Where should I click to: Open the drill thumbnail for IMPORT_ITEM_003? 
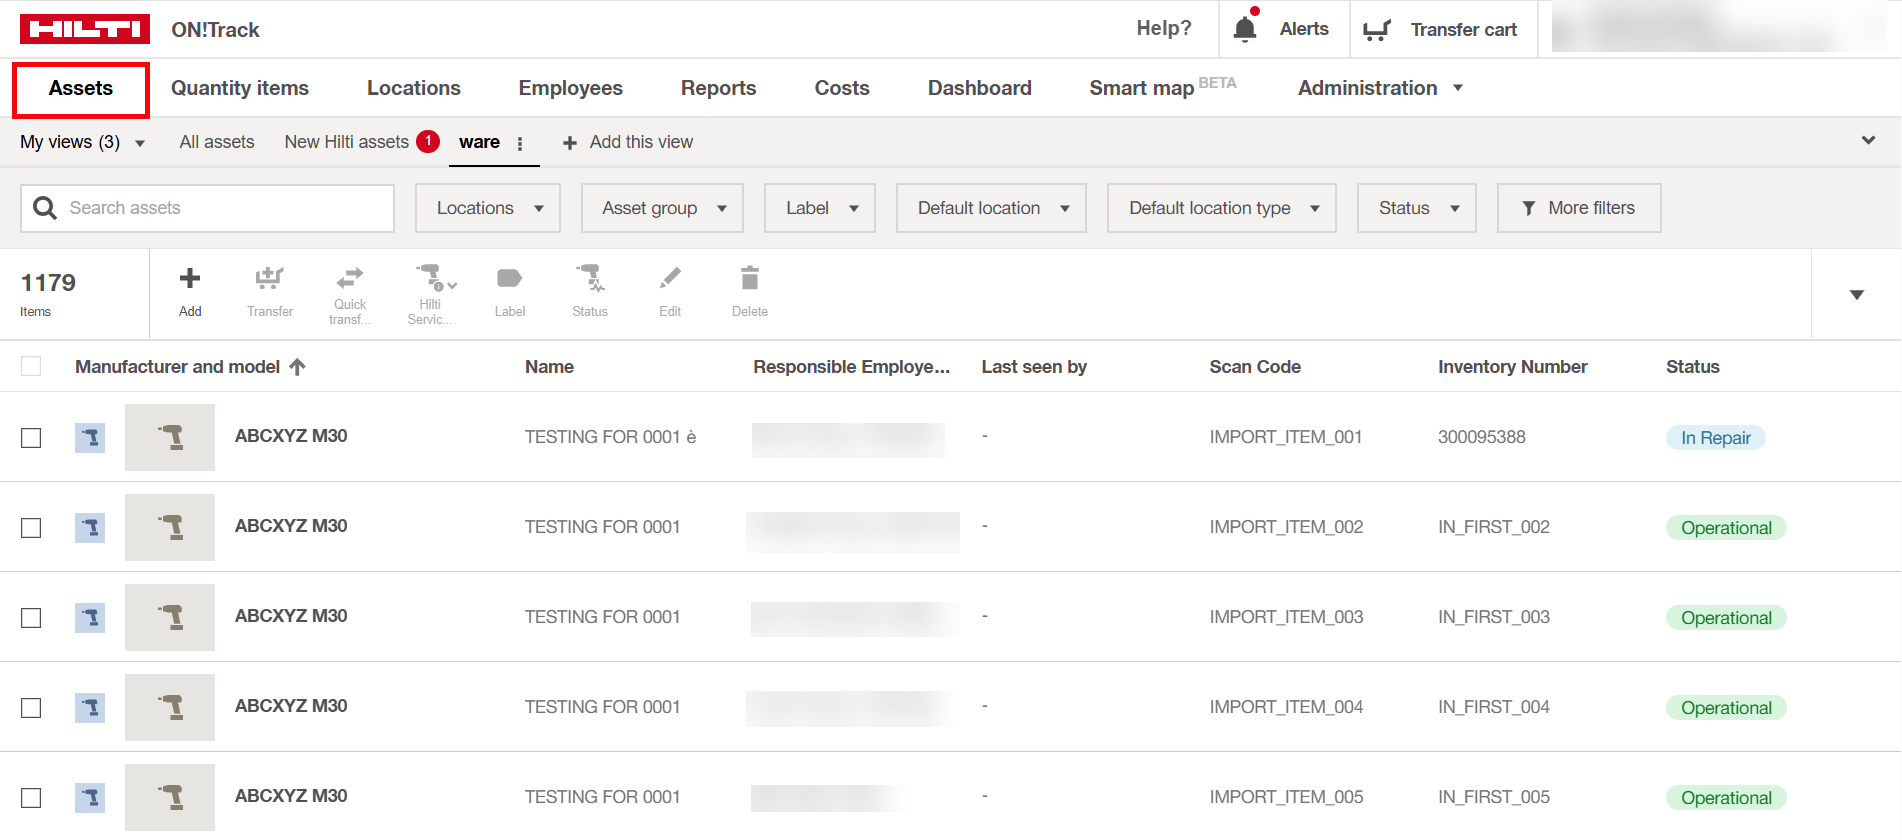170,617
